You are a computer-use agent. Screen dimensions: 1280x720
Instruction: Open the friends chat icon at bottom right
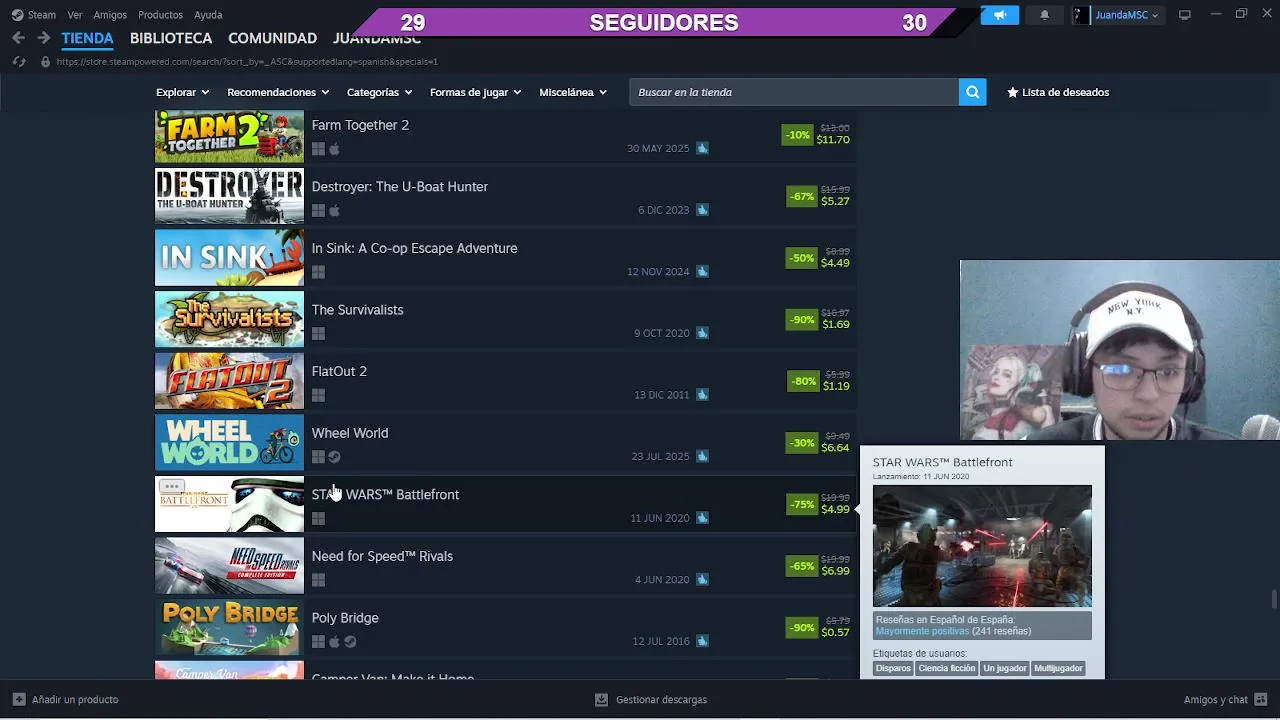click(x=1260, y=699)
